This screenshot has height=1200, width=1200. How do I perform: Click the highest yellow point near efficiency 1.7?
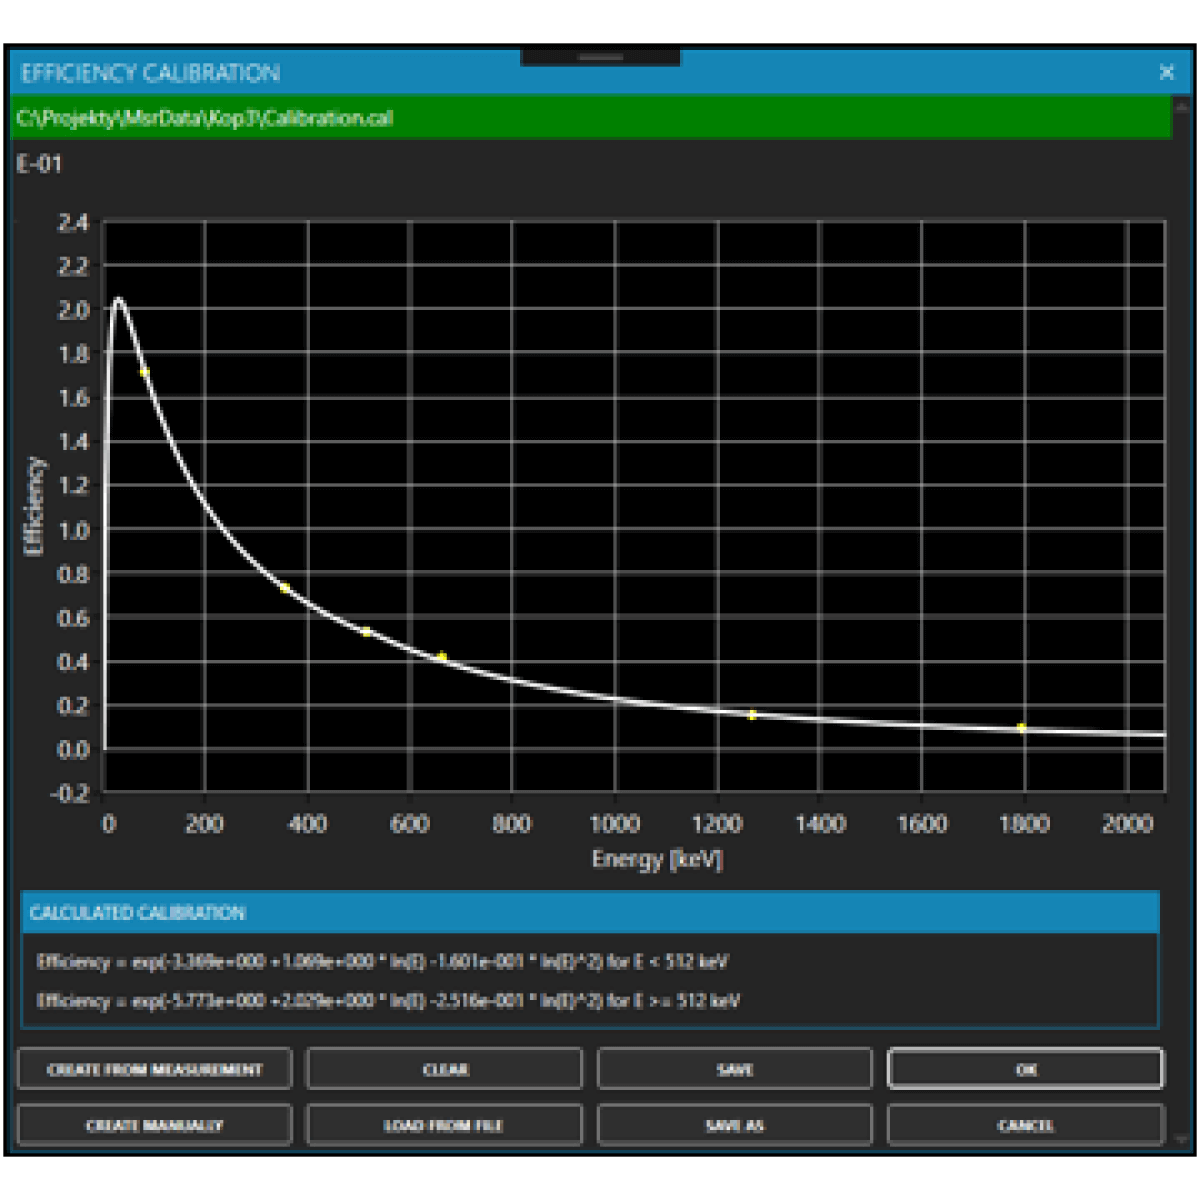(x=144, y=372)
